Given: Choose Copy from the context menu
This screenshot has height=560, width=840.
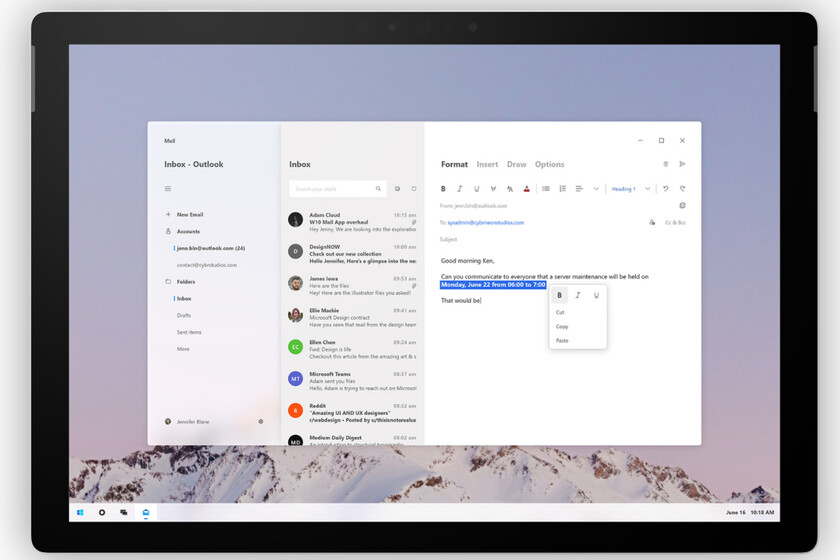Looking at the screenshot, I should [562, 326].
